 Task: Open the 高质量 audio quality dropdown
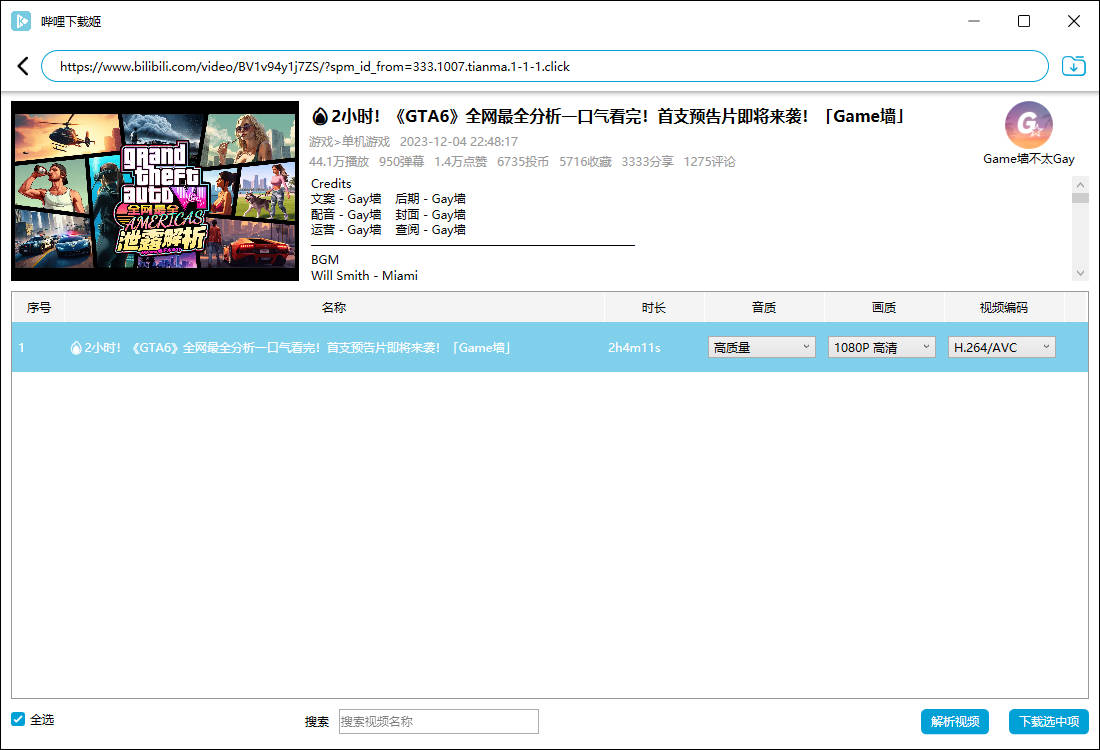tap(761, 347)
